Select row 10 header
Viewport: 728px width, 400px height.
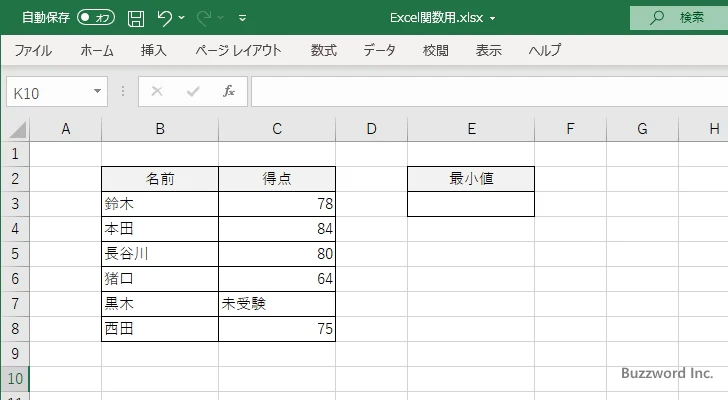(15, 379)
